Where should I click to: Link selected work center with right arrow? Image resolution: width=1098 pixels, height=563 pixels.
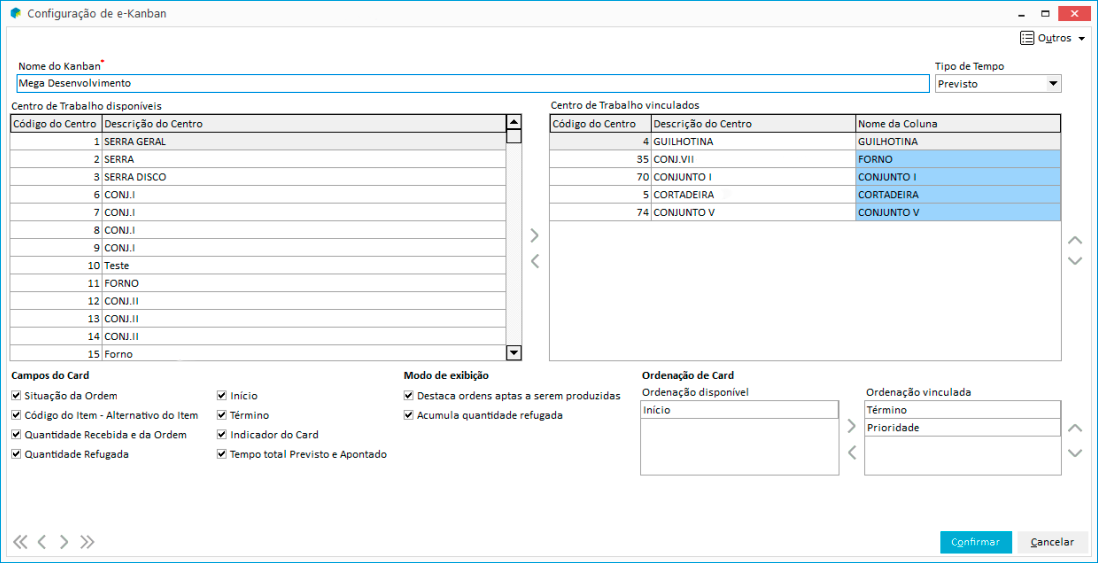coord(534,234)
